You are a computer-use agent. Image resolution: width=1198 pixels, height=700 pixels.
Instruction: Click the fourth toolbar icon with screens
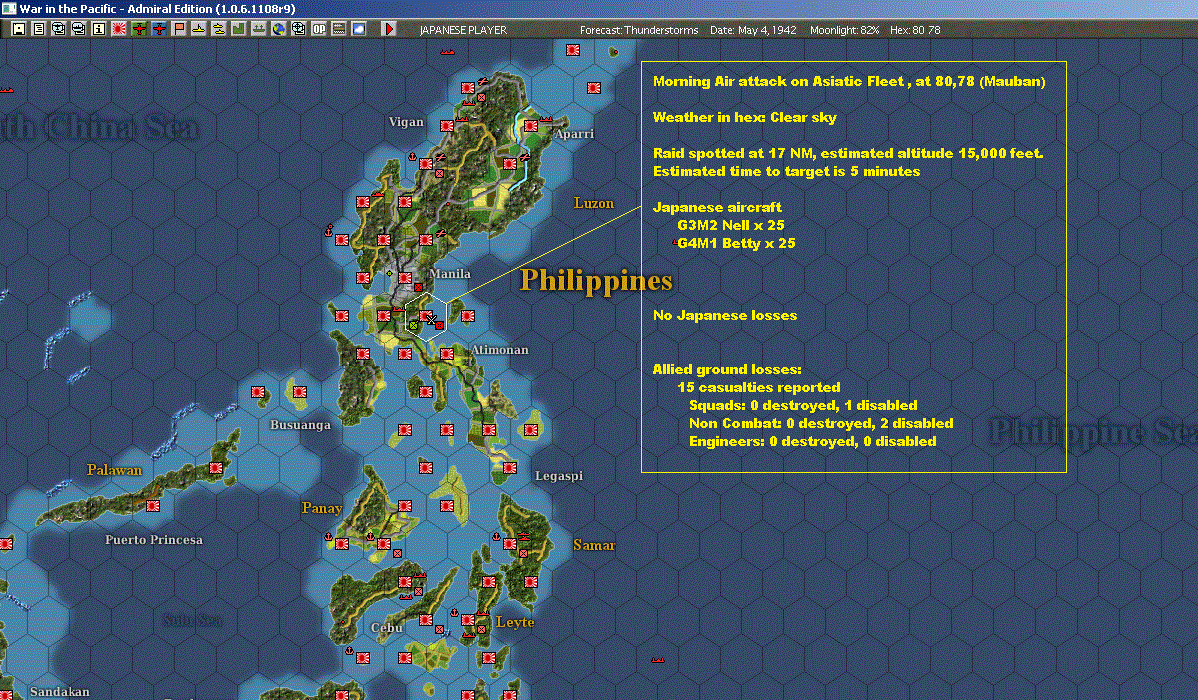click(78, 29)
